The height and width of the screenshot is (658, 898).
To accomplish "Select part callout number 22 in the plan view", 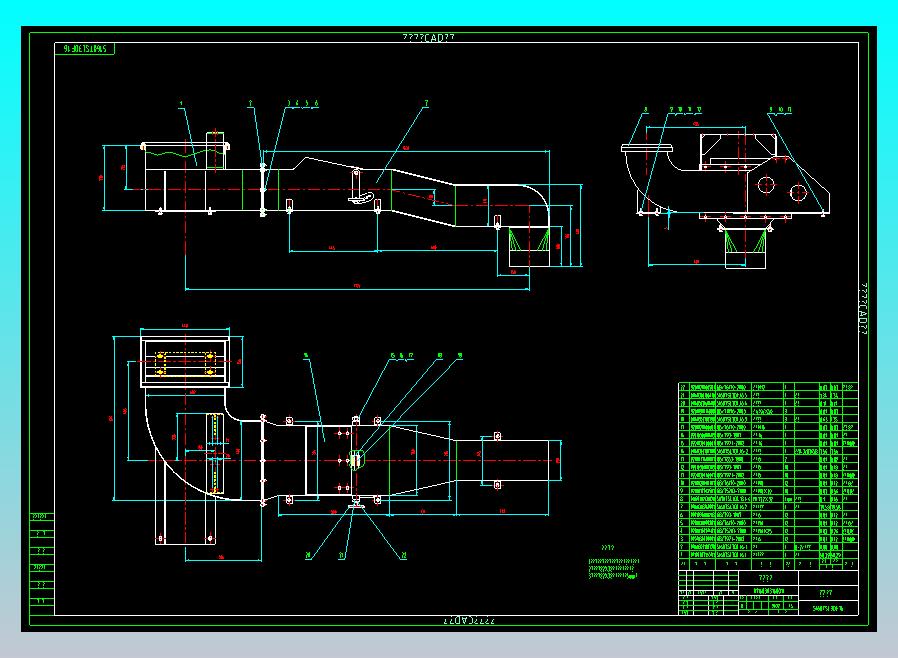I will (403, 555).
